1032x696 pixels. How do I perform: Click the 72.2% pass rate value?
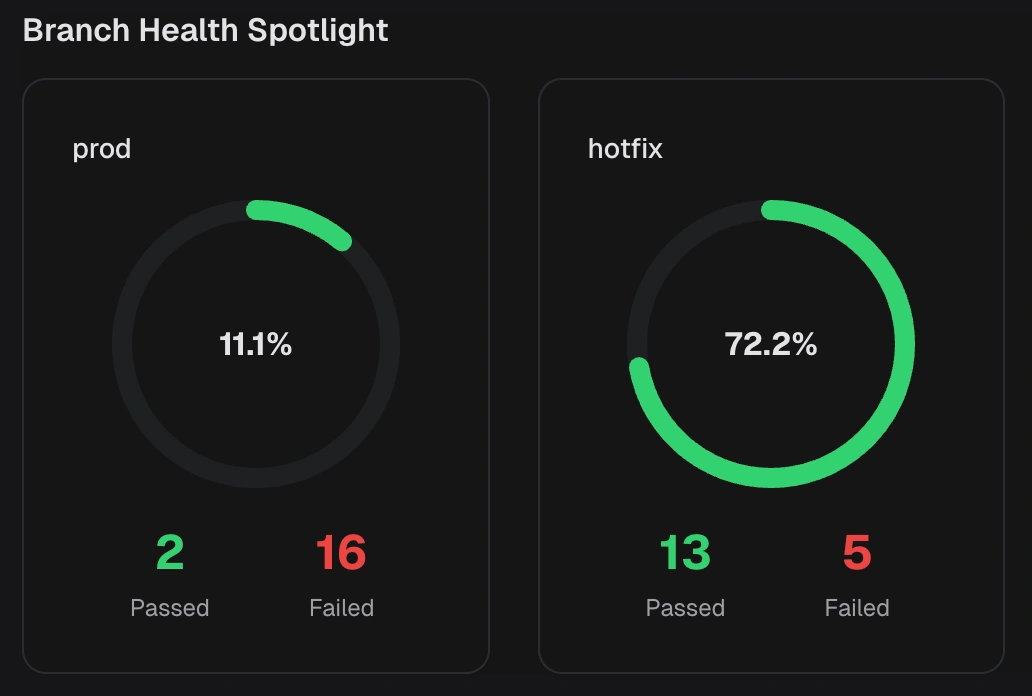tap(771, 345)
